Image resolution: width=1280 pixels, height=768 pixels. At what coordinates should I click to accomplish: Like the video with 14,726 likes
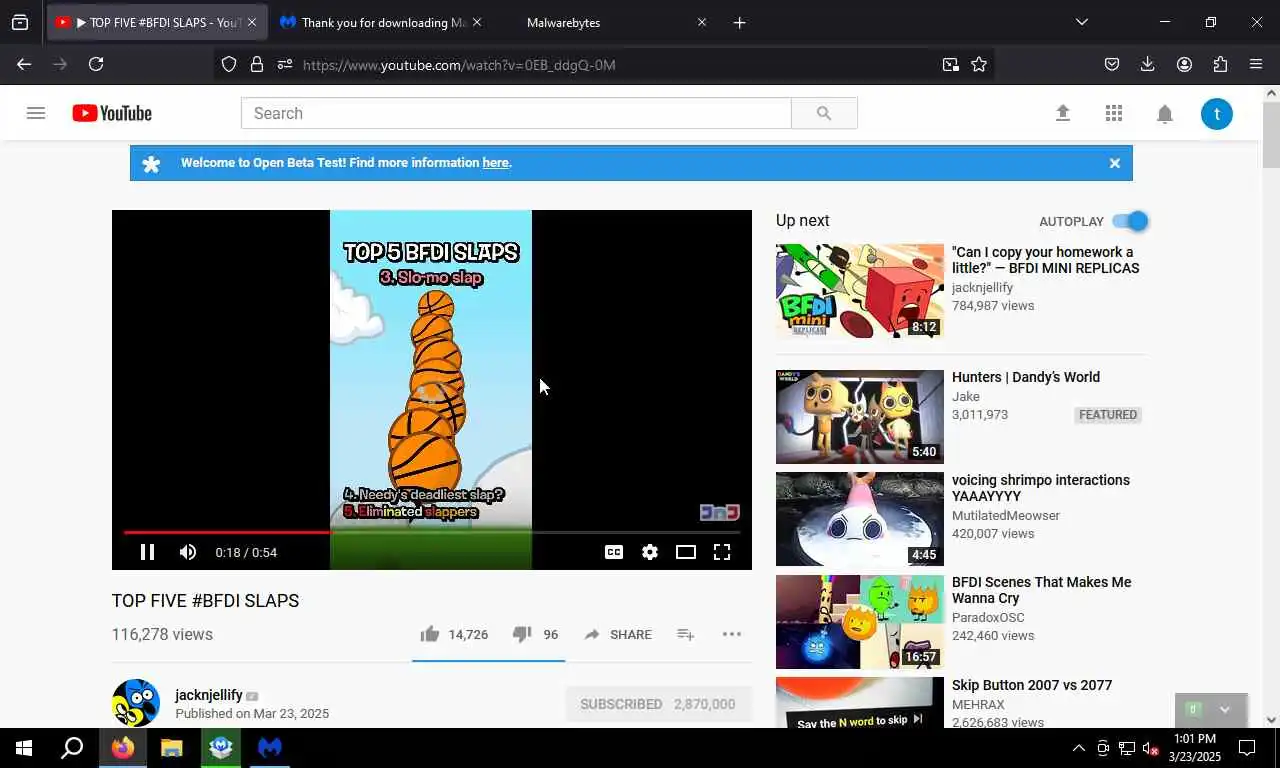pos(454,634)
